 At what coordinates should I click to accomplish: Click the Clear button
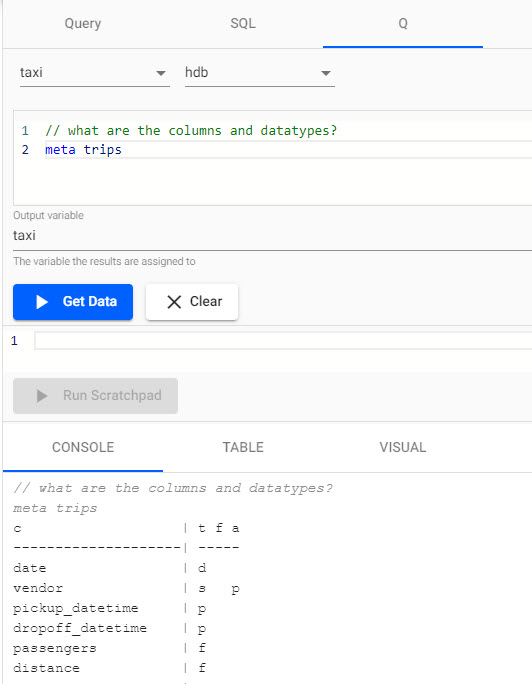(192, 302)
